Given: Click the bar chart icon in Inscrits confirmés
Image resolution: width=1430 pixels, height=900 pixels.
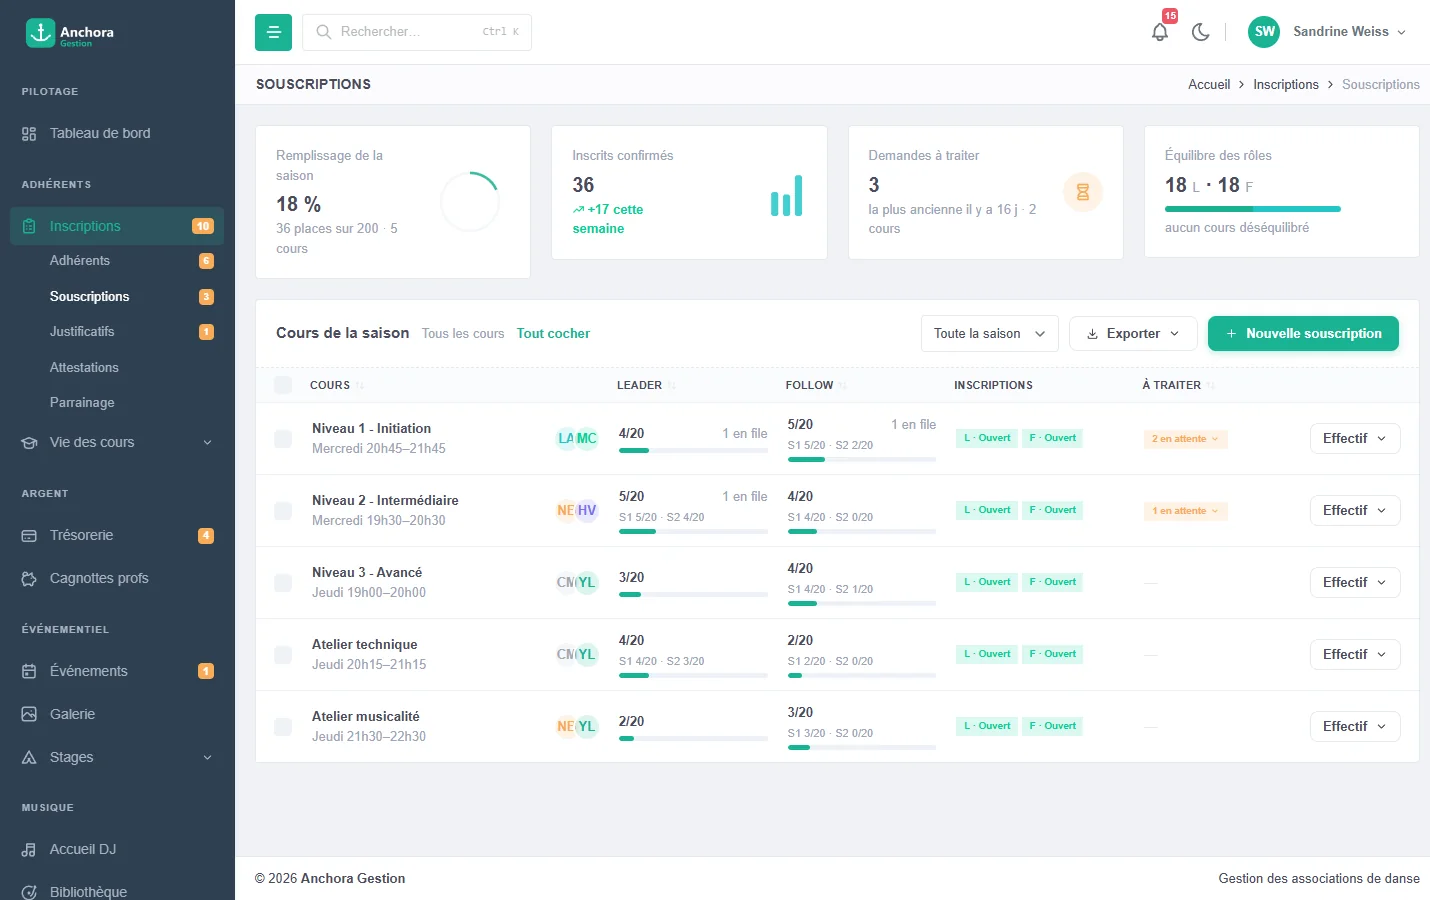Looking at the screenshot, I should (786, 196).
